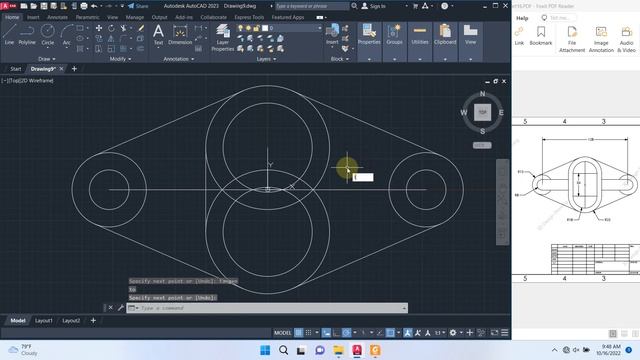This screenshot has height=360, width=640.
Task: Open the Insert ribbon tab
Action: (x=33, y=17)
